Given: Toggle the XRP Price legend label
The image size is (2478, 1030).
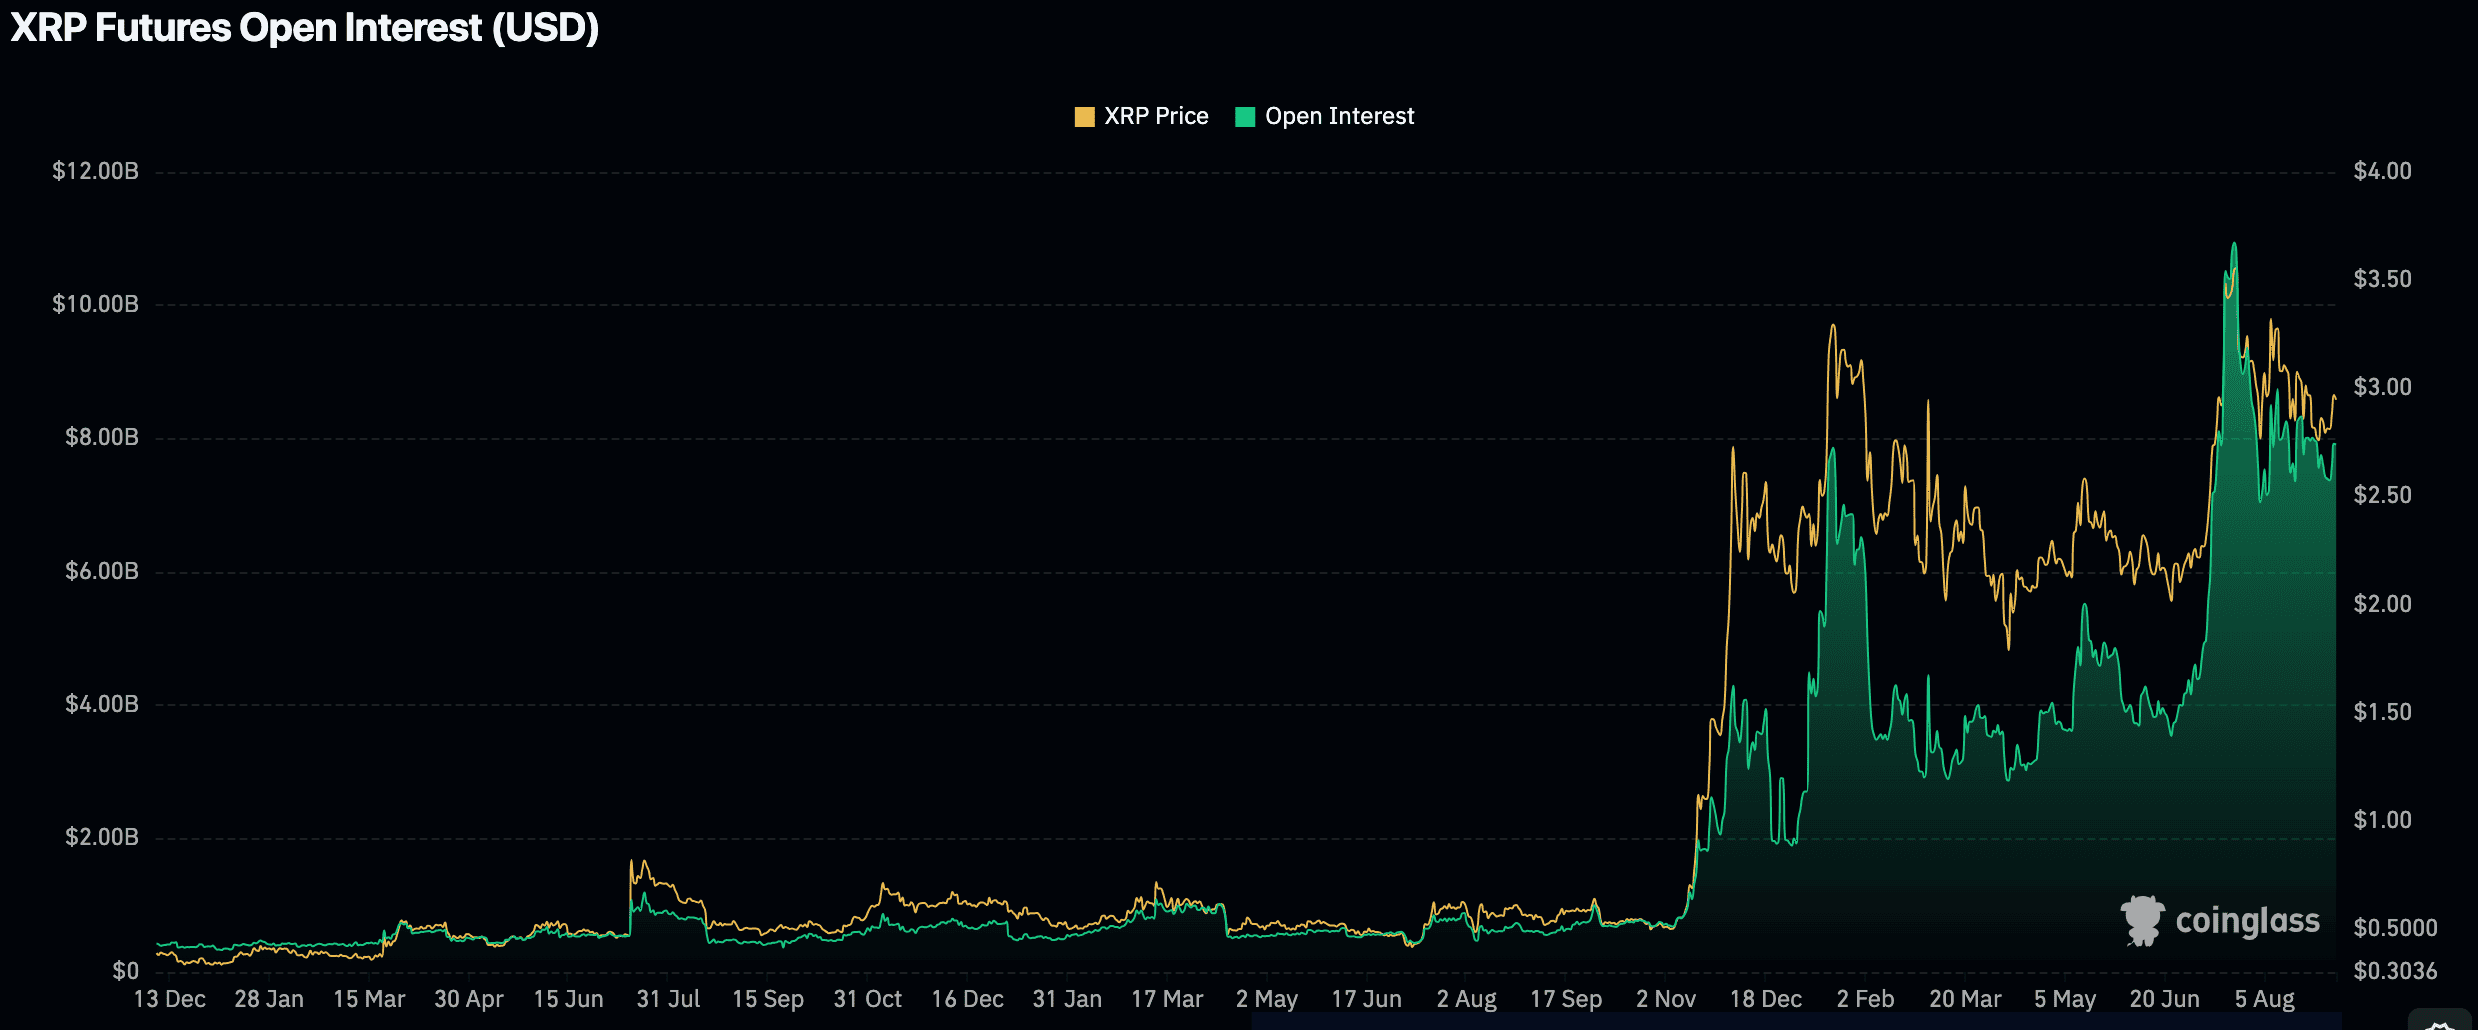Looking at the screenshot, I should (x=1155, y=117).
